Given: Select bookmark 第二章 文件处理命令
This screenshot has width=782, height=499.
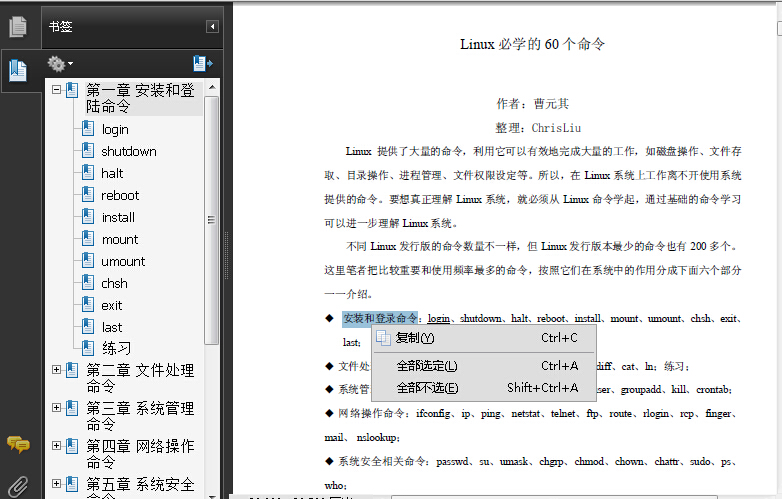Looking at the screenshot, I should (140, 378).
